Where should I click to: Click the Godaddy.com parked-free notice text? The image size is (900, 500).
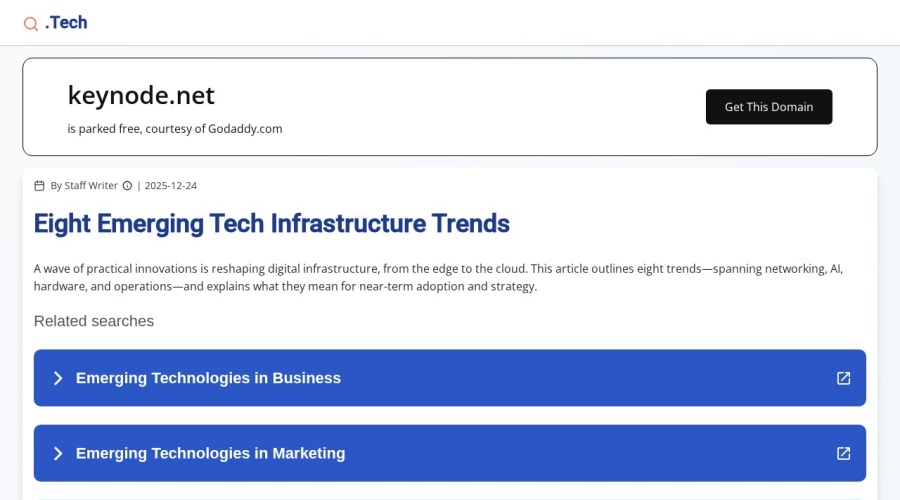tap(175, 129)
